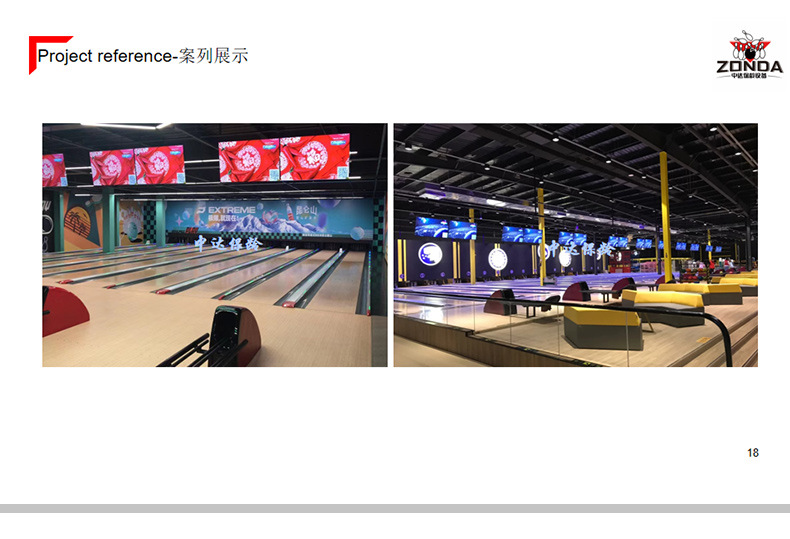Image resolution: width=790 pixels, height=539 pixels.
Task: Click page number 18
Action: [753, 453]
